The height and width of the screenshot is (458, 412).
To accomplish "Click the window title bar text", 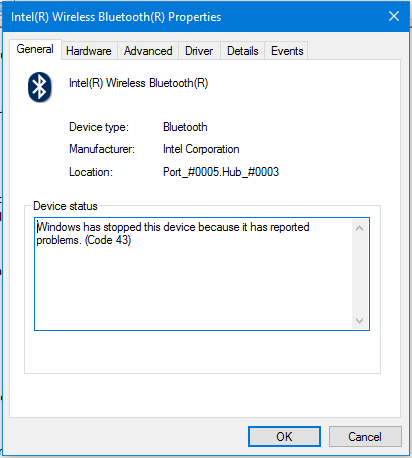I will click(116, 17).
